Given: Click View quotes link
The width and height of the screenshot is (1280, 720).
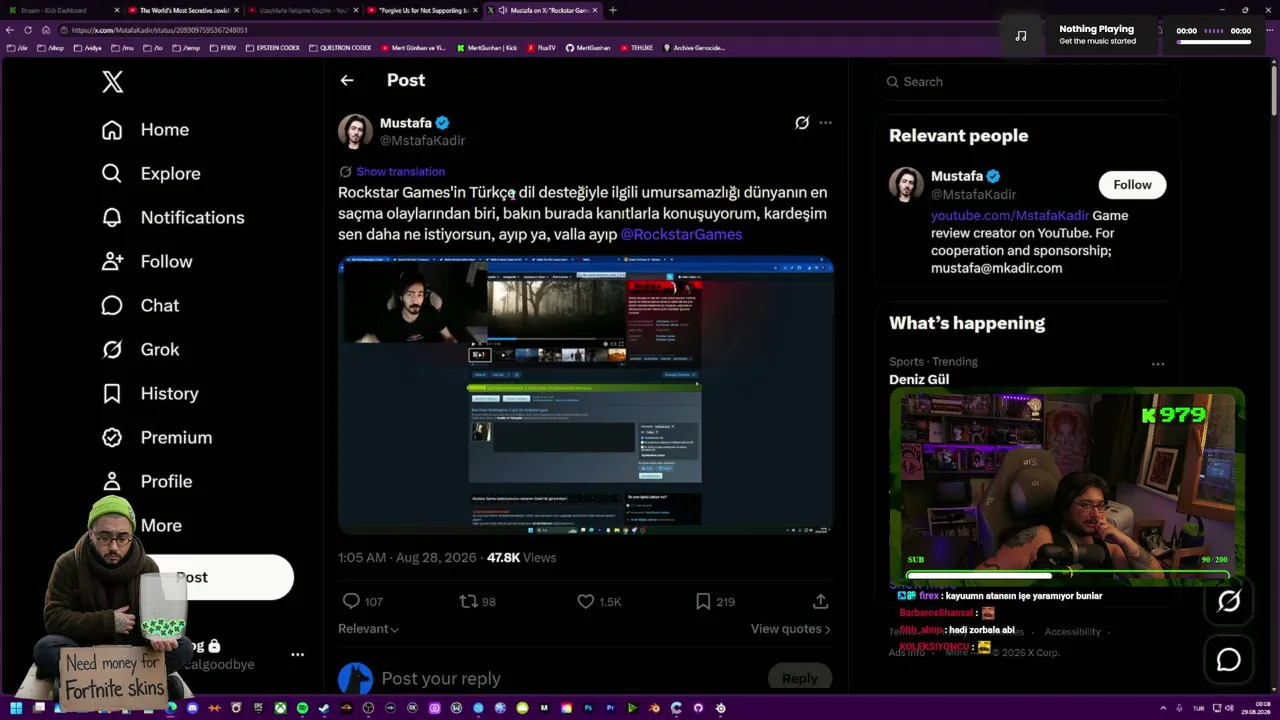Looking at the screenshot, I should coord(791,629).
